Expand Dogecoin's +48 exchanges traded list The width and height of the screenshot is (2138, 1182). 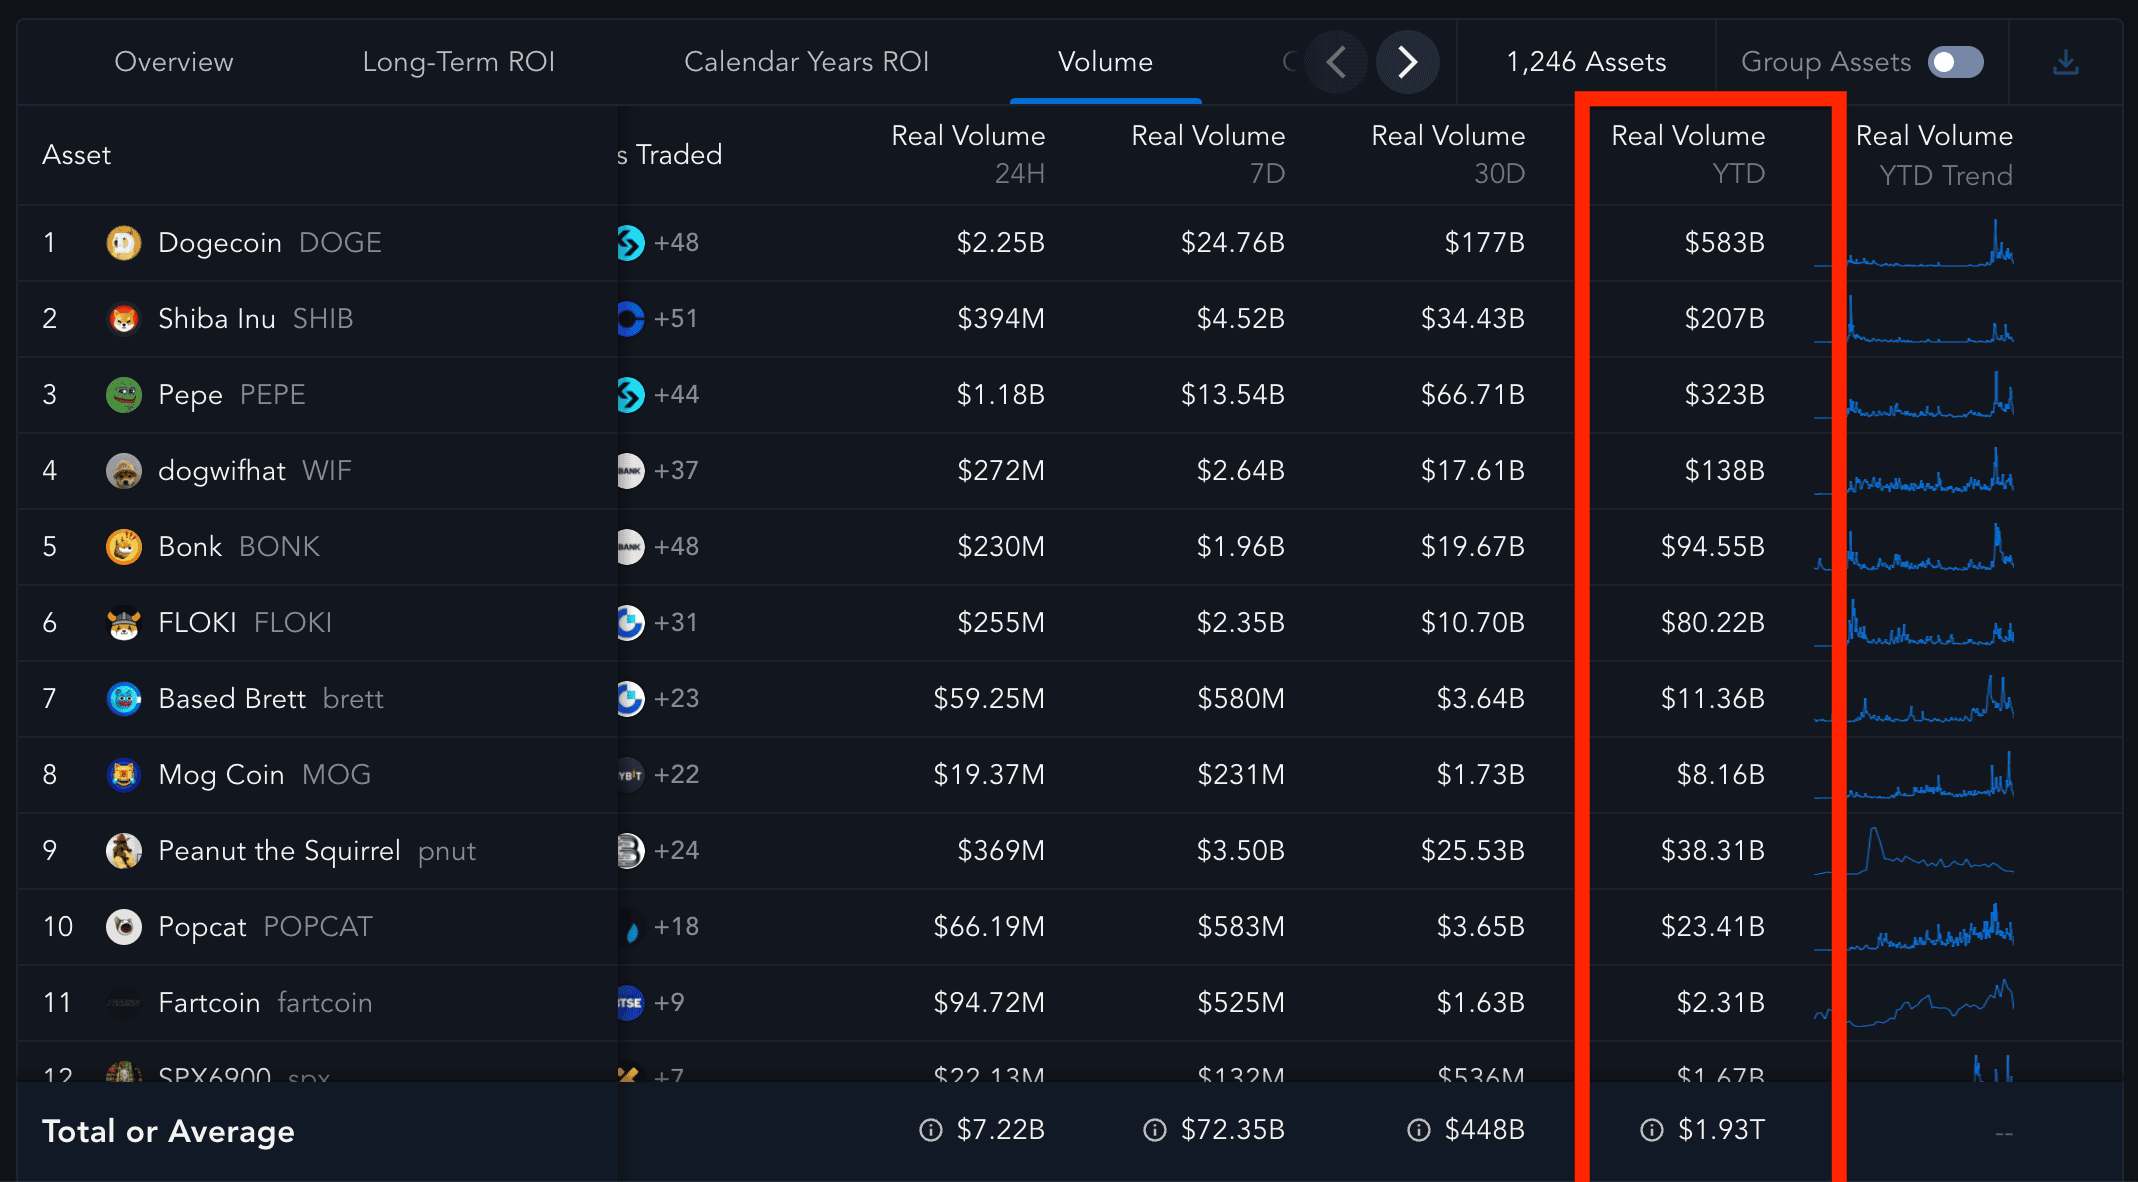(675, 243)
